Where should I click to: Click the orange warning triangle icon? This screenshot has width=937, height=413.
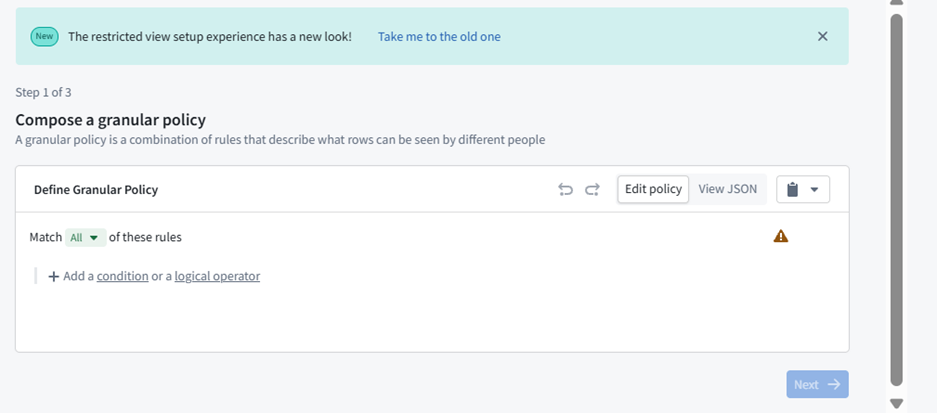pyautogui.click(x=781, y=237)
